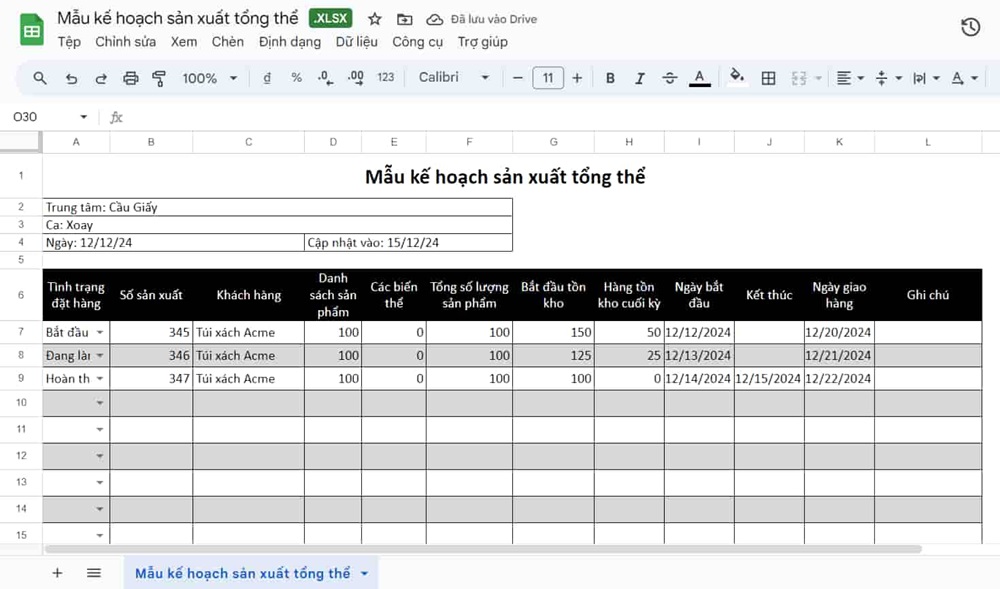Image resolution: width=1000 pixels, height=589 pixels.
Task: Click the merge cells icon
Action: click(x=798, y=77)
